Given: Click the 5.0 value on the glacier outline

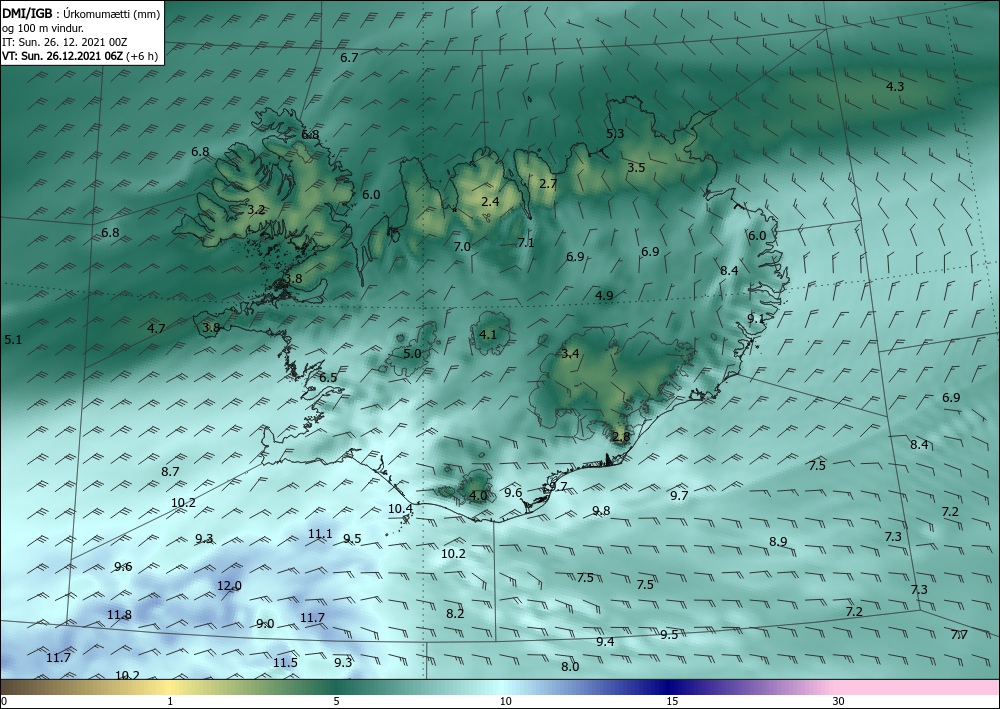Looking at the screenshot, I should coord(413,354).
